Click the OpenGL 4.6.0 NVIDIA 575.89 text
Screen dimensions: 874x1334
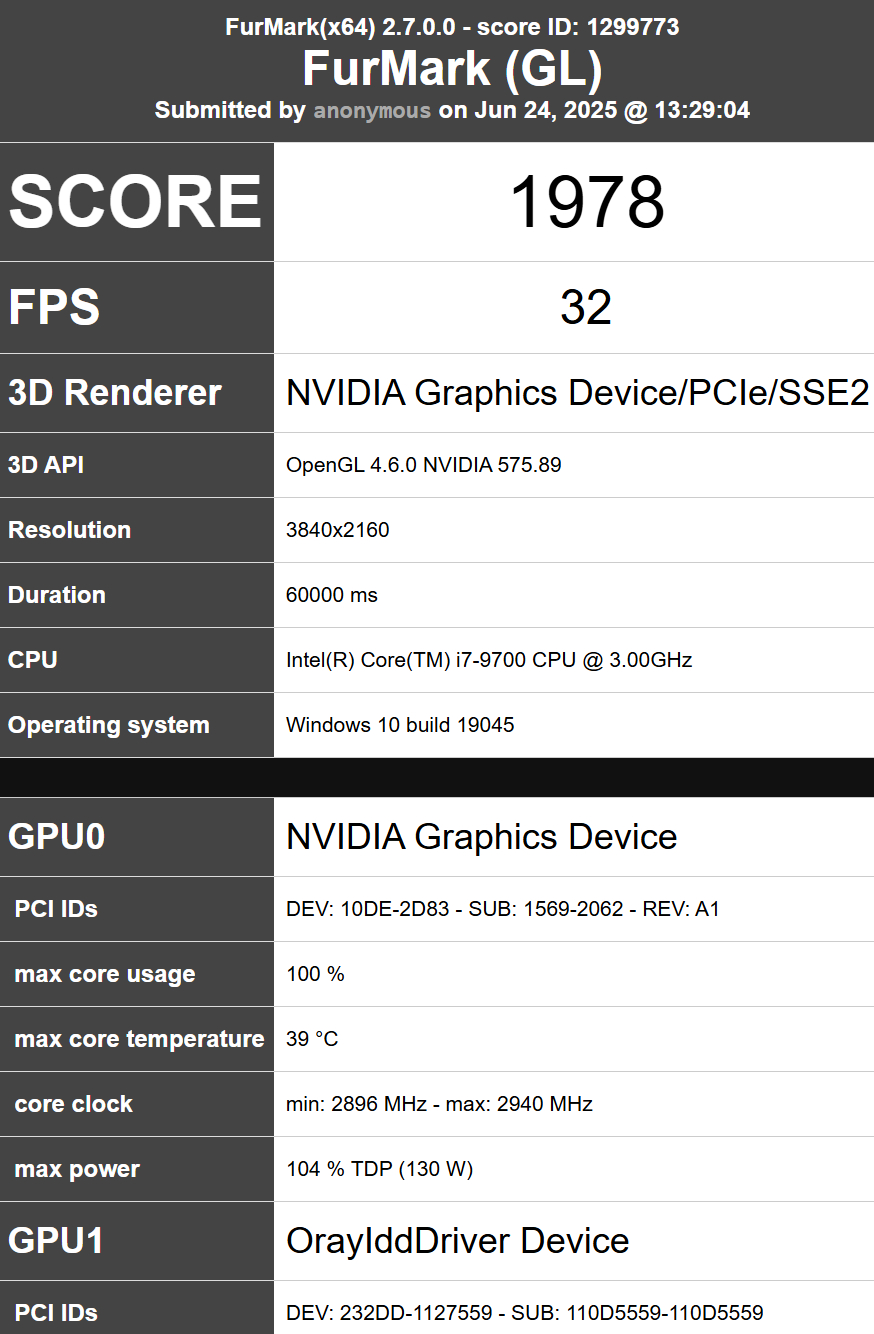[423, 465]
